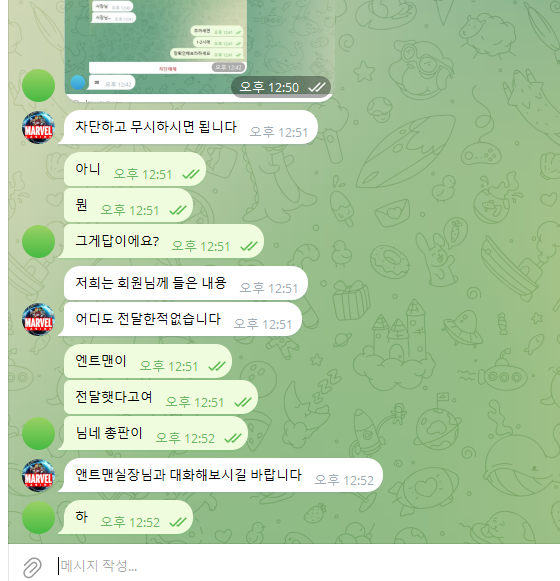Select the 전달했다고여 message bubble
Screen dimensions: 560x581
pos(161,397)
